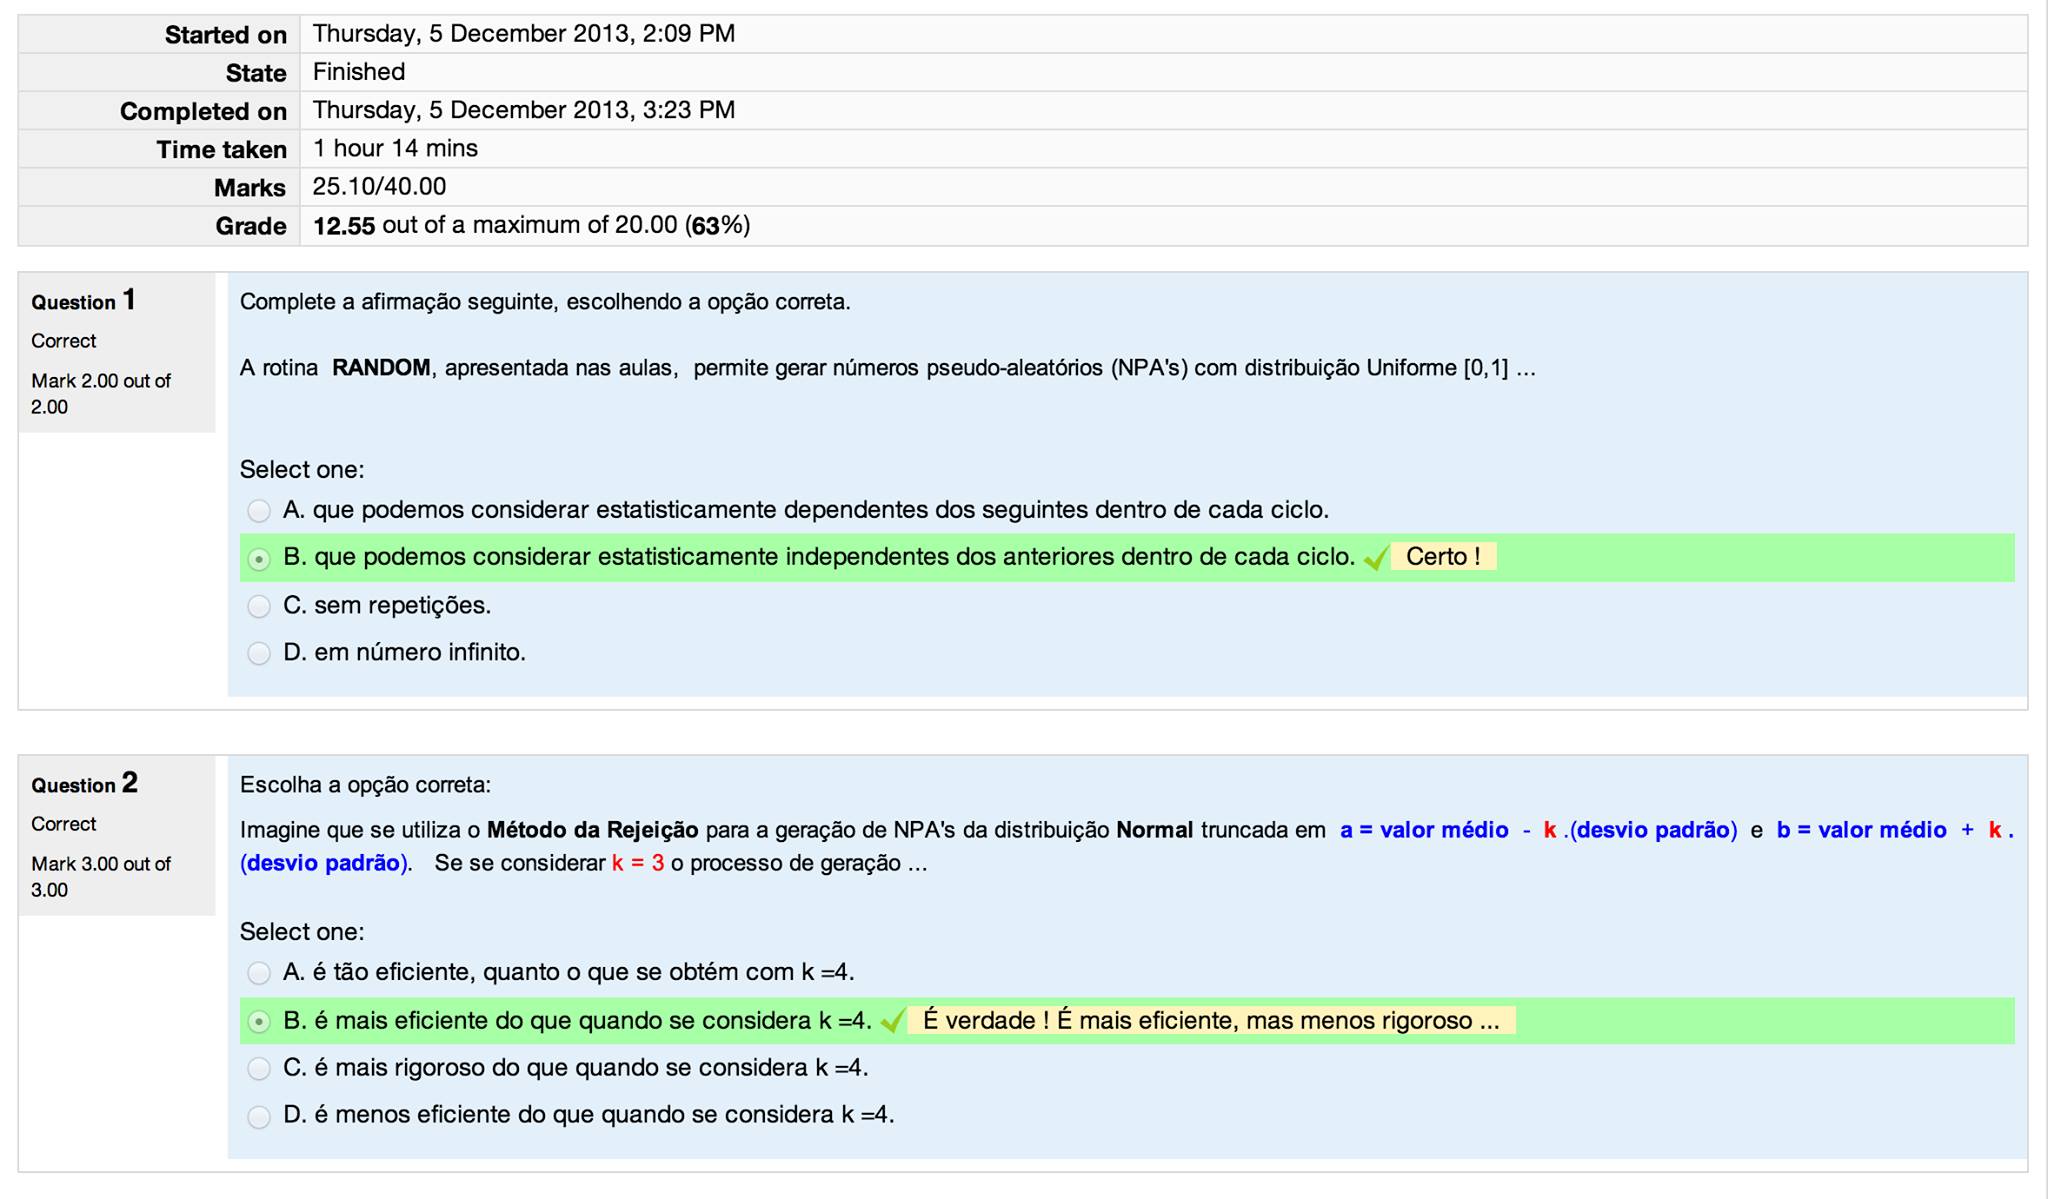This screenshot has width=2048, height=1199.
Task: Click the red k = 3 text
Action: [x=638, y=863]
